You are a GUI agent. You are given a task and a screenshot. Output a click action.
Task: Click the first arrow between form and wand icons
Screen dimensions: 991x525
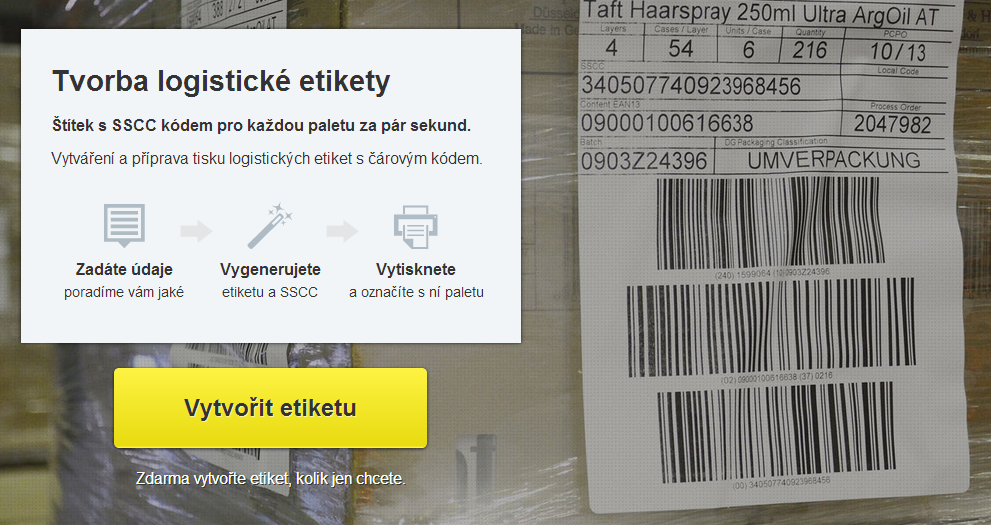196,231
